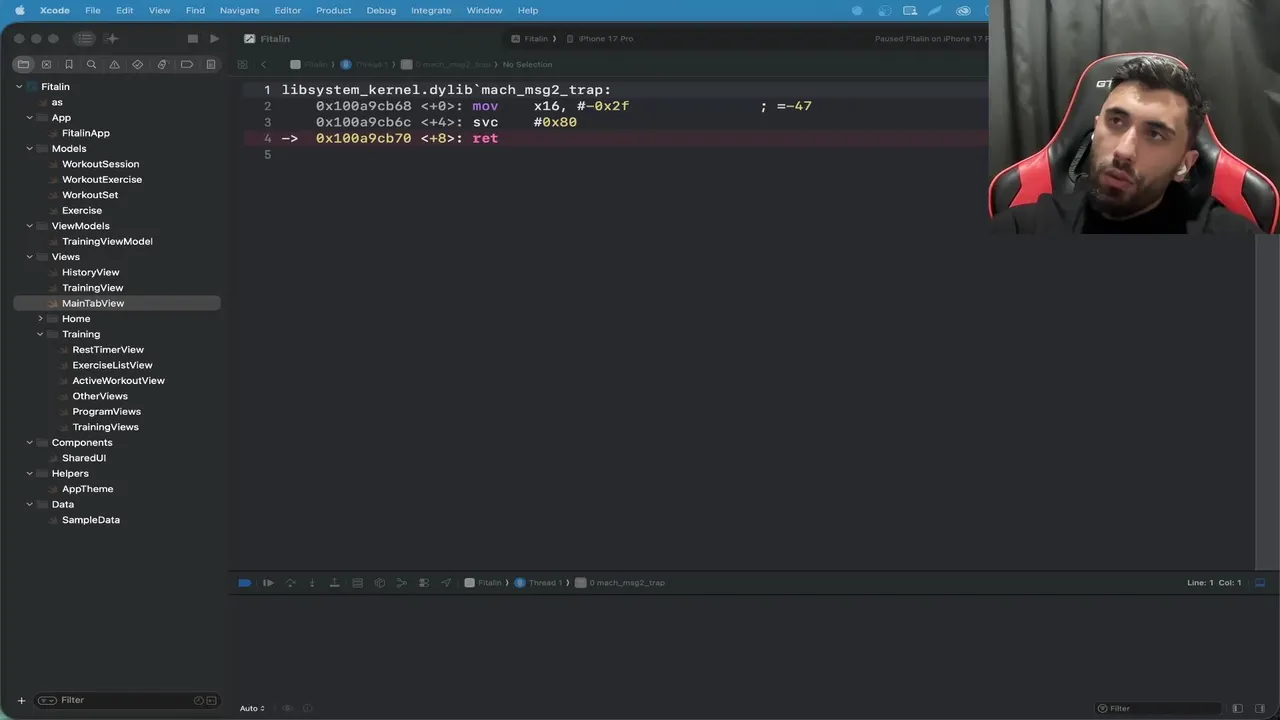Step out of the current function

(x=334, y=583)
